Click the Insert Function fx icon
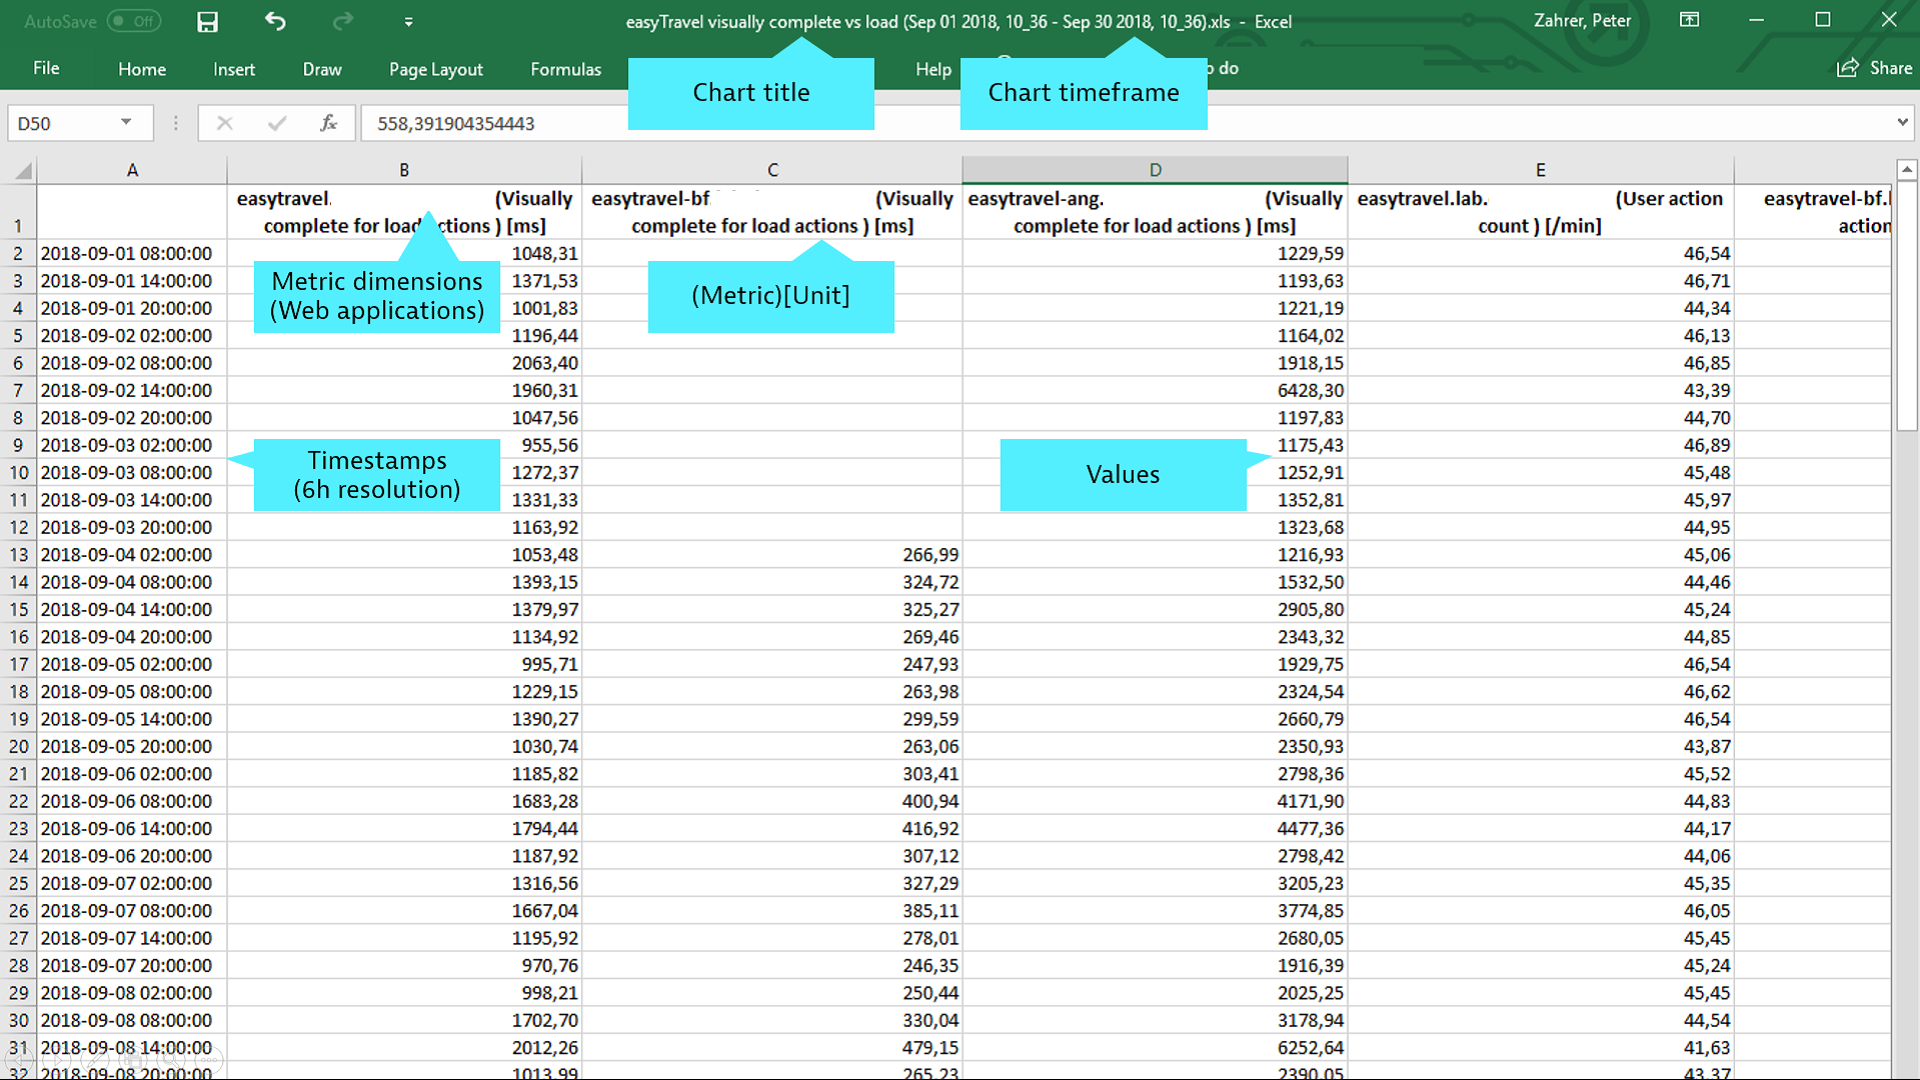Image resolution: width=1920 pixels, height=1080 pixels. [328, 123]
